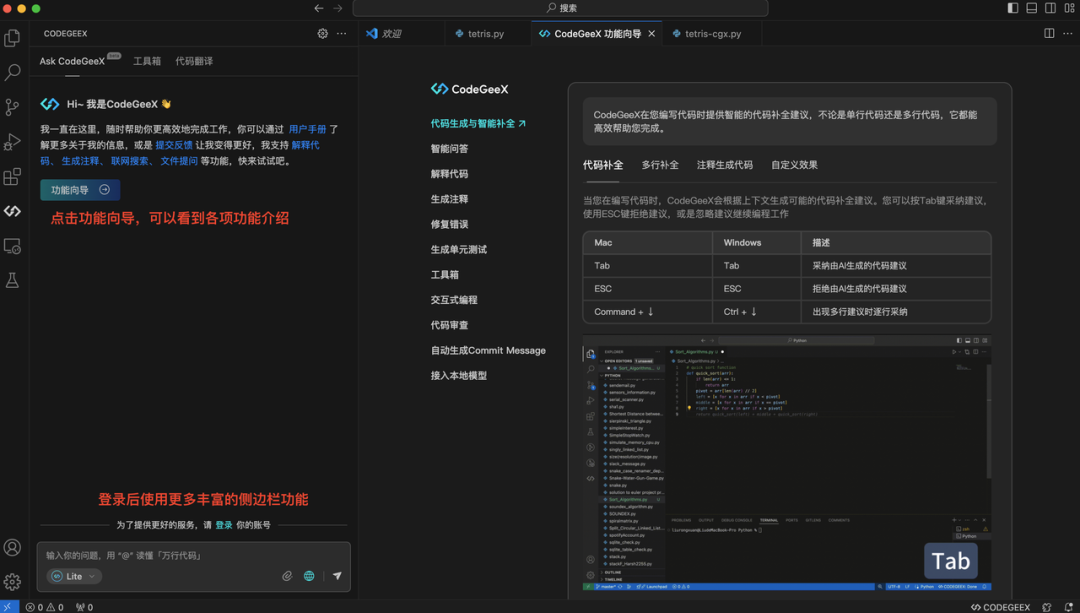Open the Search view in activity bar
1080x613 pixels.
click(12, 72)
